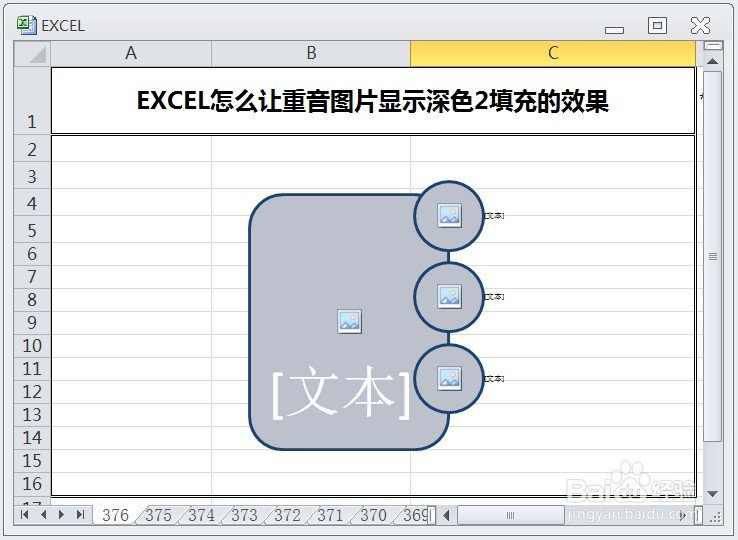
Task: Maximize the EXCEL window
Action: point(657,25)
